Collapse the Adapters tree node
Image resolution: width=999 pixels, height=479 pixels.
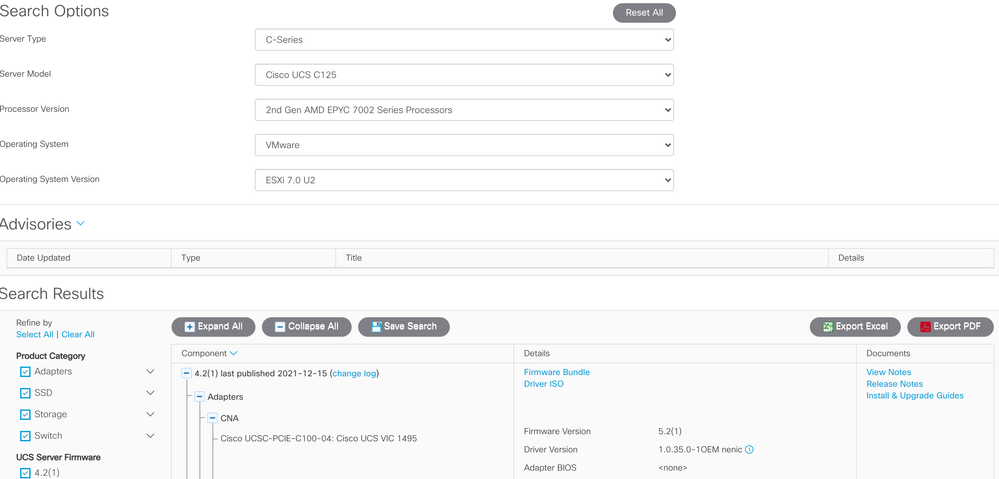click(x=199, y=397)
